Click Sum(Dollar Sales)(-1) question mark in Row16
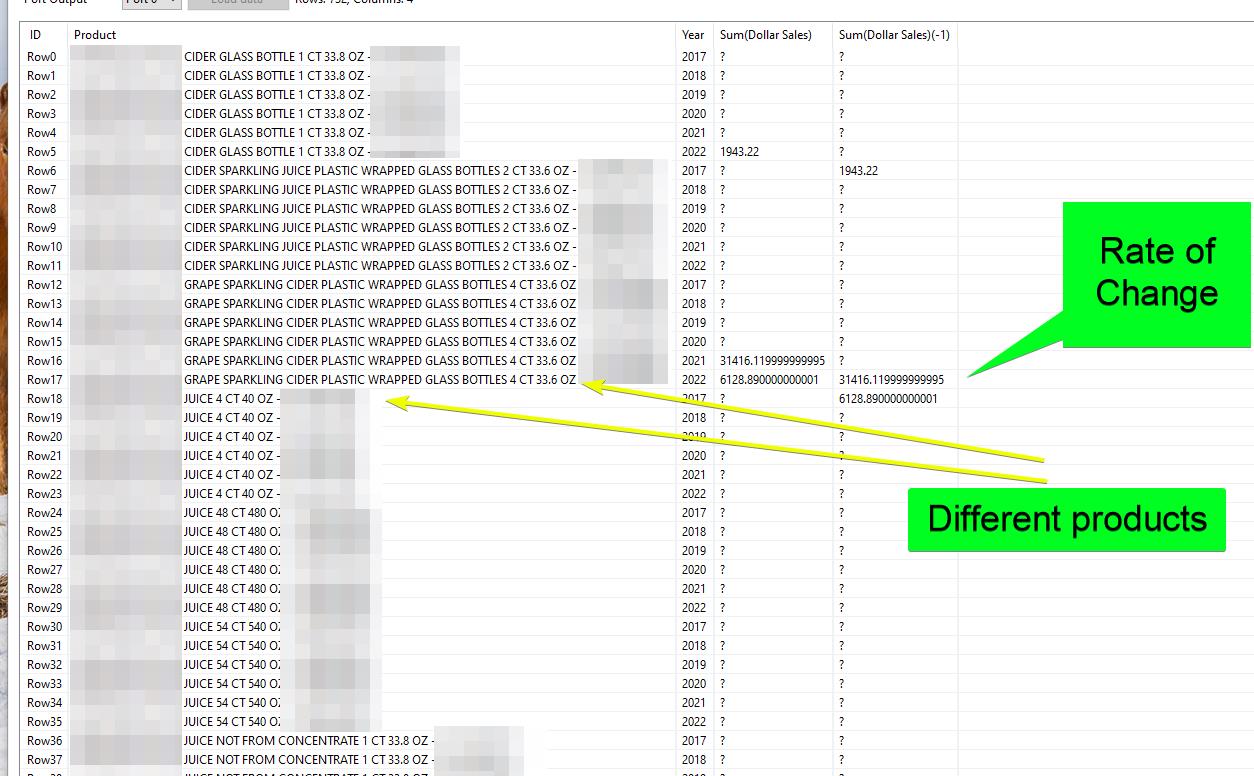 842,361
